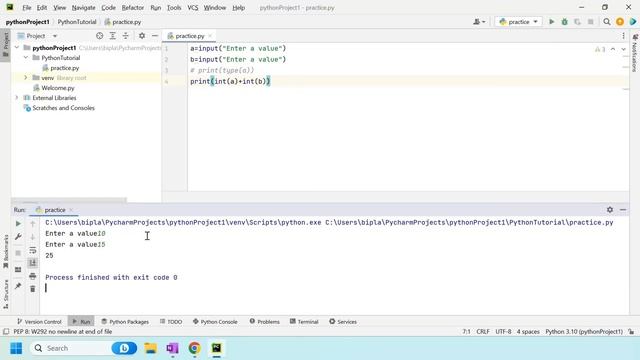Open Project panel settings gear
Screen dimensions: 640x360
(x=142, y=36)
